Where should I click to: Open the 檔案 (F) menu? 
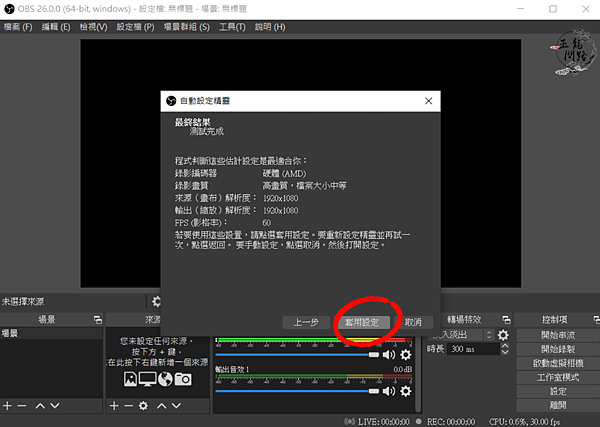point(18,27)
